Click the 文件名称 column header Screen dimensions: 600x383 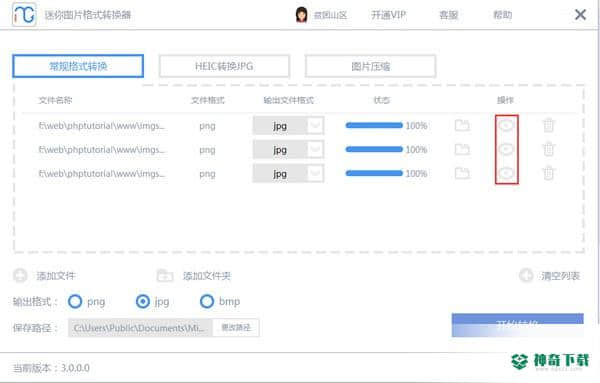(x=55, y=100)
